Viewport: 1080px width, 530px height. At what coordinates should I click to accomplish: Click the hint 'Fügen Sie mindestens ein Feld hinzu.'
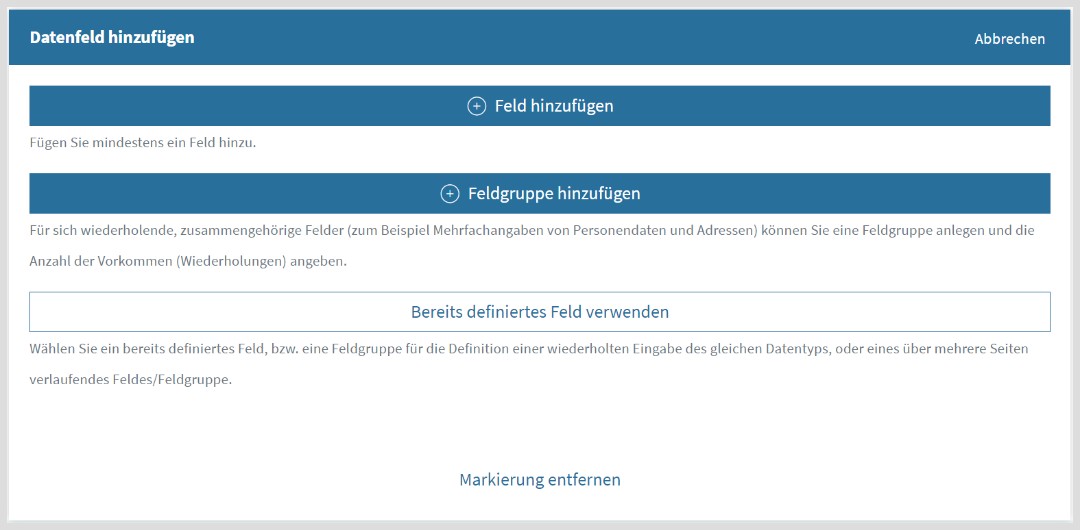point(143,144)
